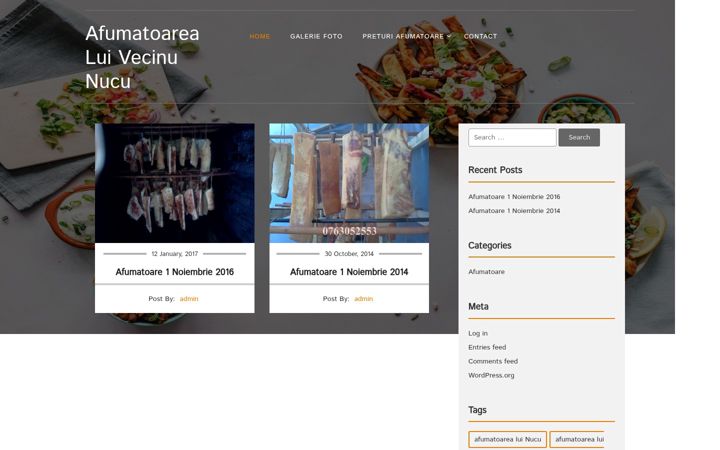Open Recent Posts link Afumatoare 1 Noiembrie 2016

[x=514, y=197]
